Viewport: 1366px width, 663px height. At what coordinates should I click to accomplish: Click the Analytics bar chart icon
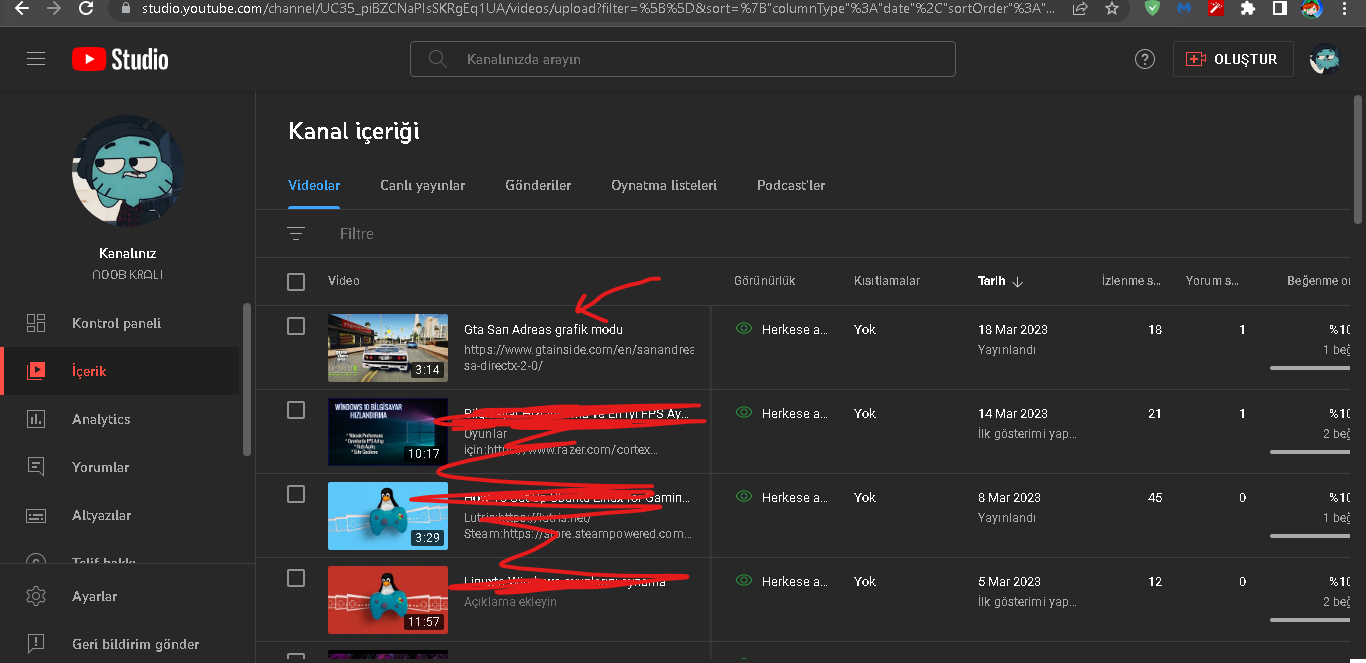(x=36, y=419)
